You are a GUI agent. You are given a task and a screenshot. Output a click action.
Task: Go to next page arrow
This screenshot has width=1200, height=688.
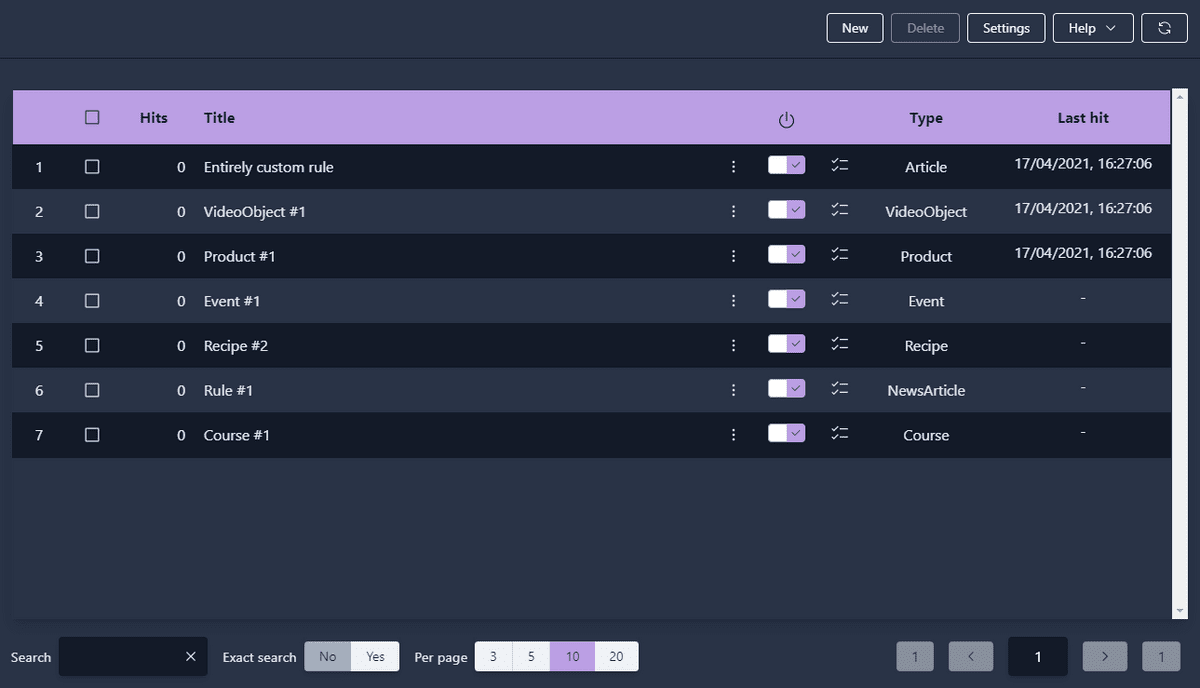1105,656
